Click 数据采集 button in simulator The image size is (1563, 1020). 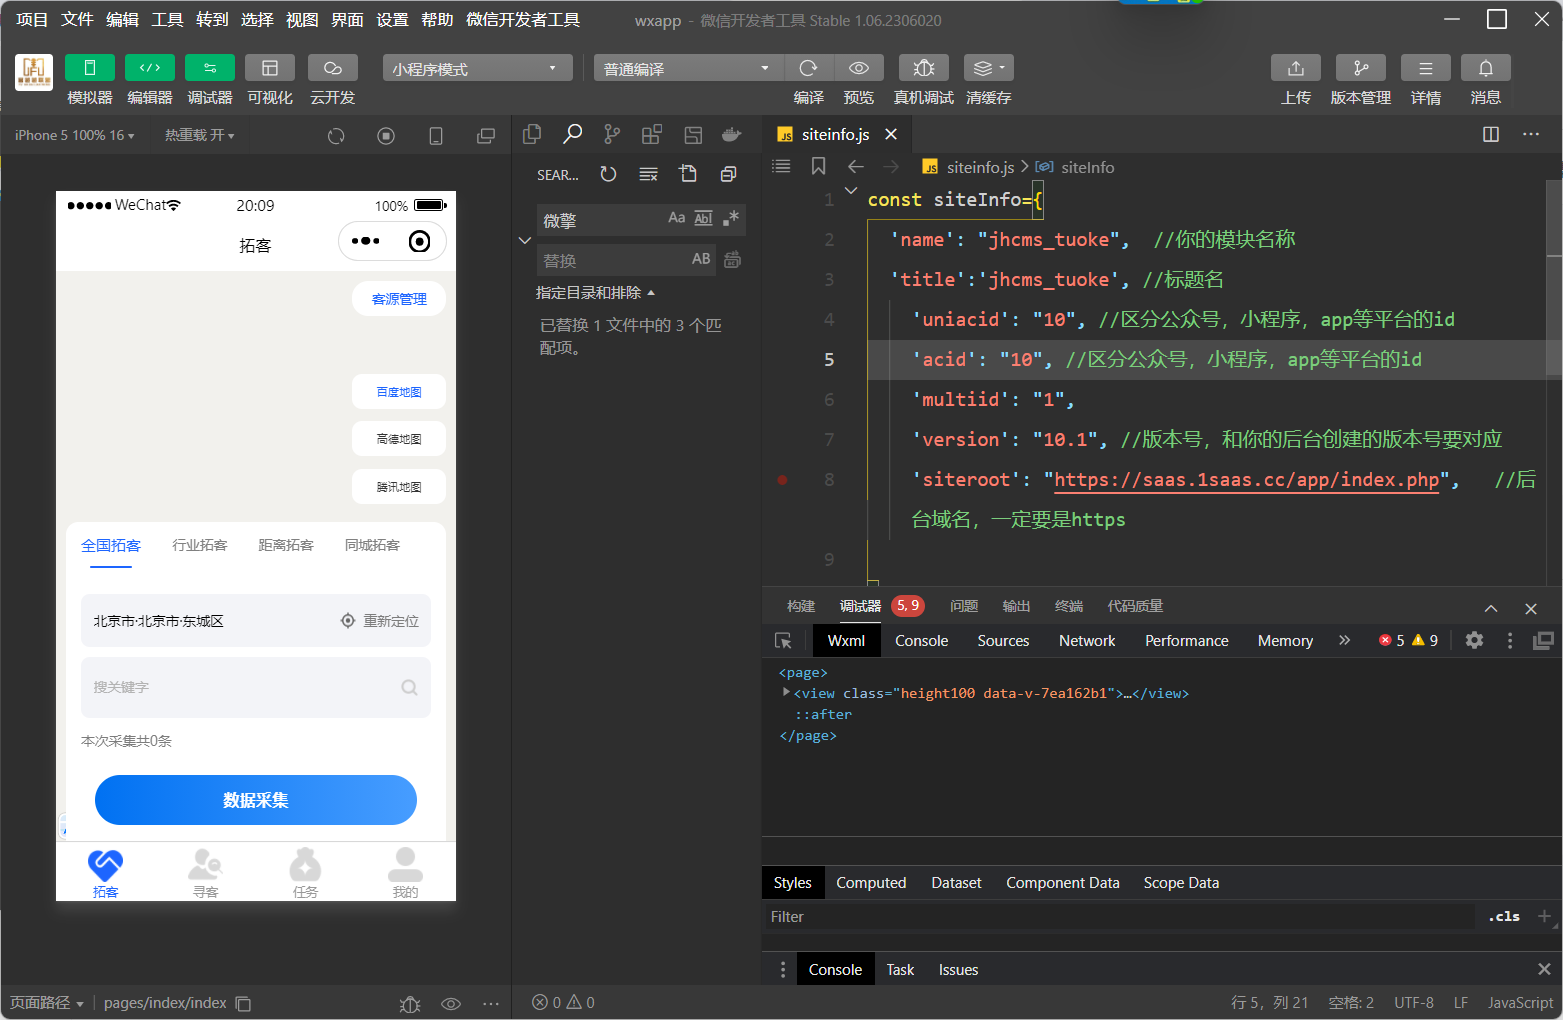pos(256,800)
